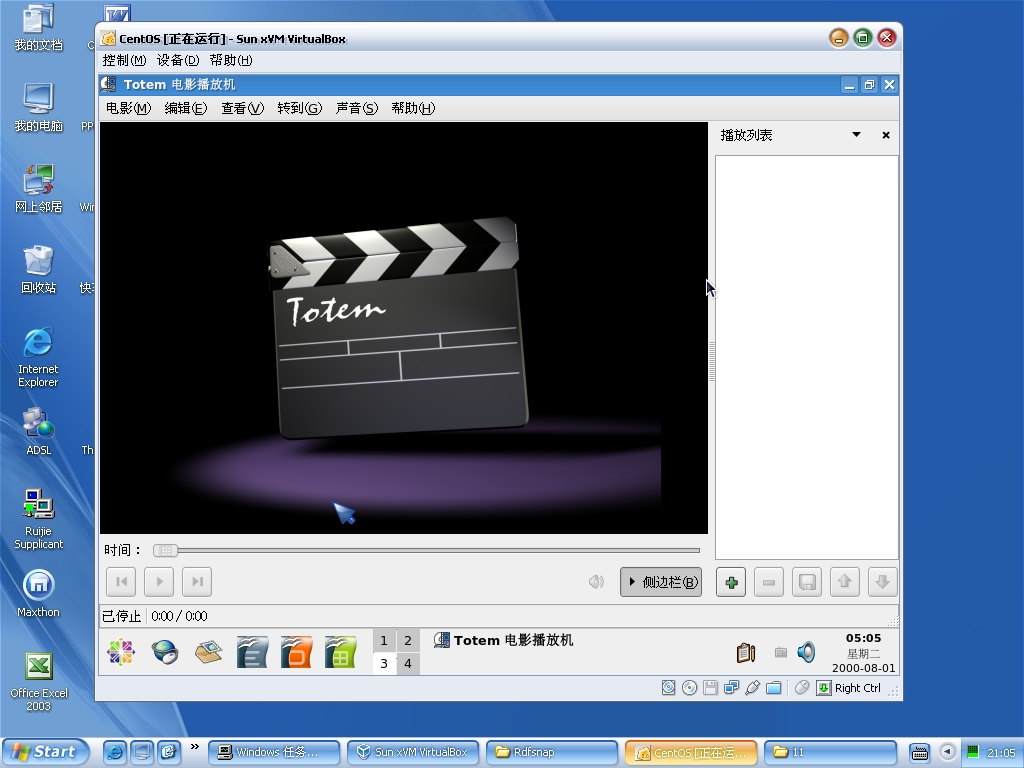Screen dimensions: 1024x768
Task: Click the Totem 电影播放机 entry in CentOS panel
Action: click(504, 641)
